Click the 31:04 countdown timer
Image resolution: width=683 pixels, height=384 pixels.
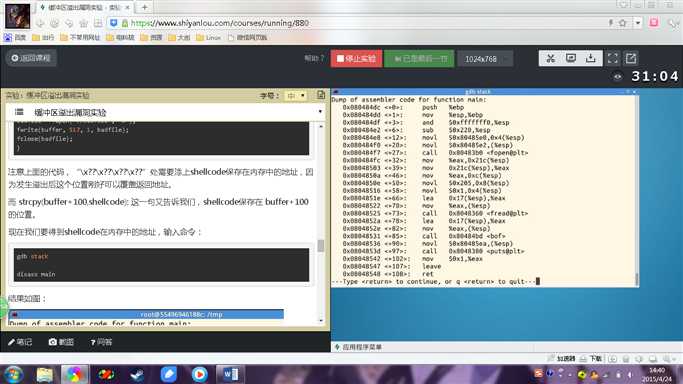[x=654, y=77]
